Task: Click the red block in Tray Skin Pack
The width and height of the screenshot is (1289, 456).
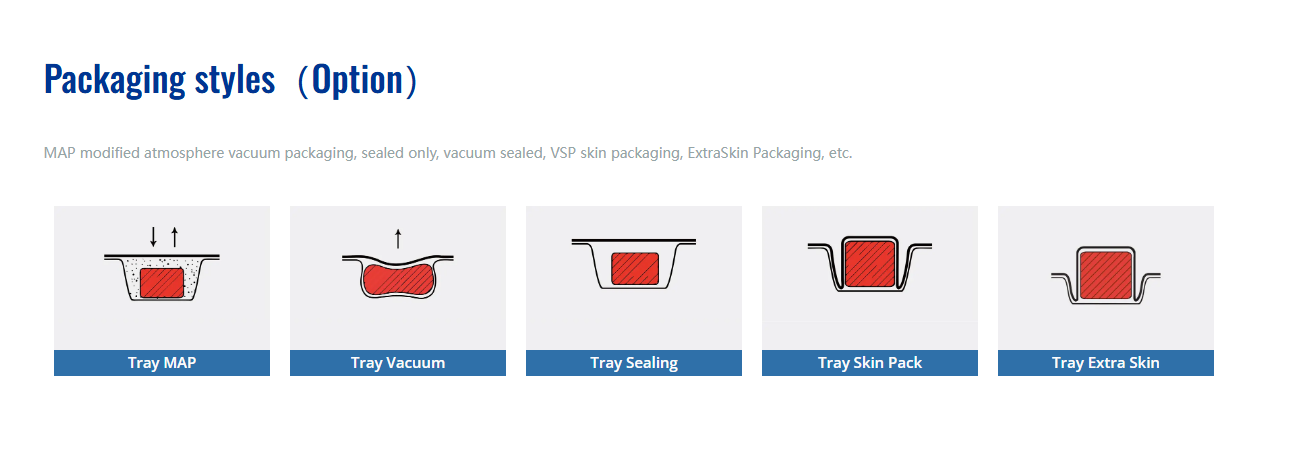Action: tap(870, 262)
